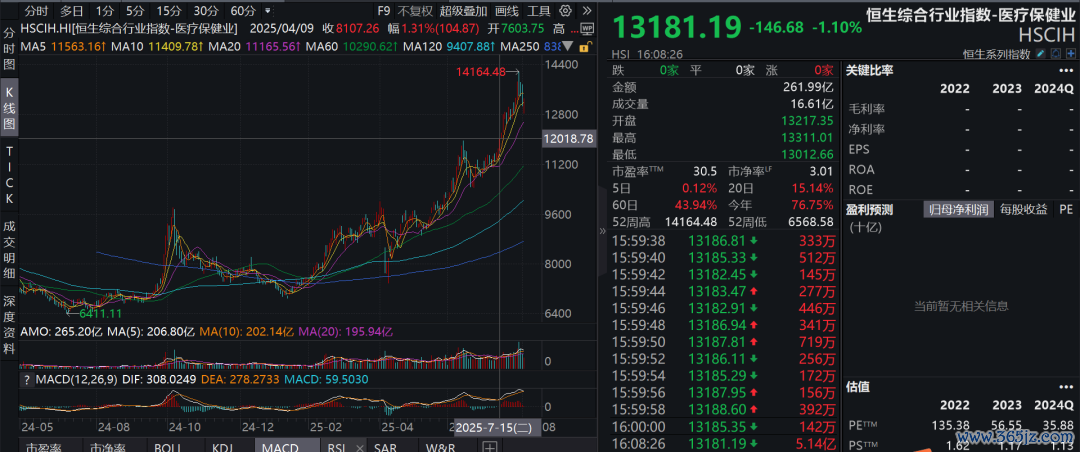This screenshot has width=1080, height=452.
Task: Expand the period dropdown after 60分
Action: [x=267, y=11]
